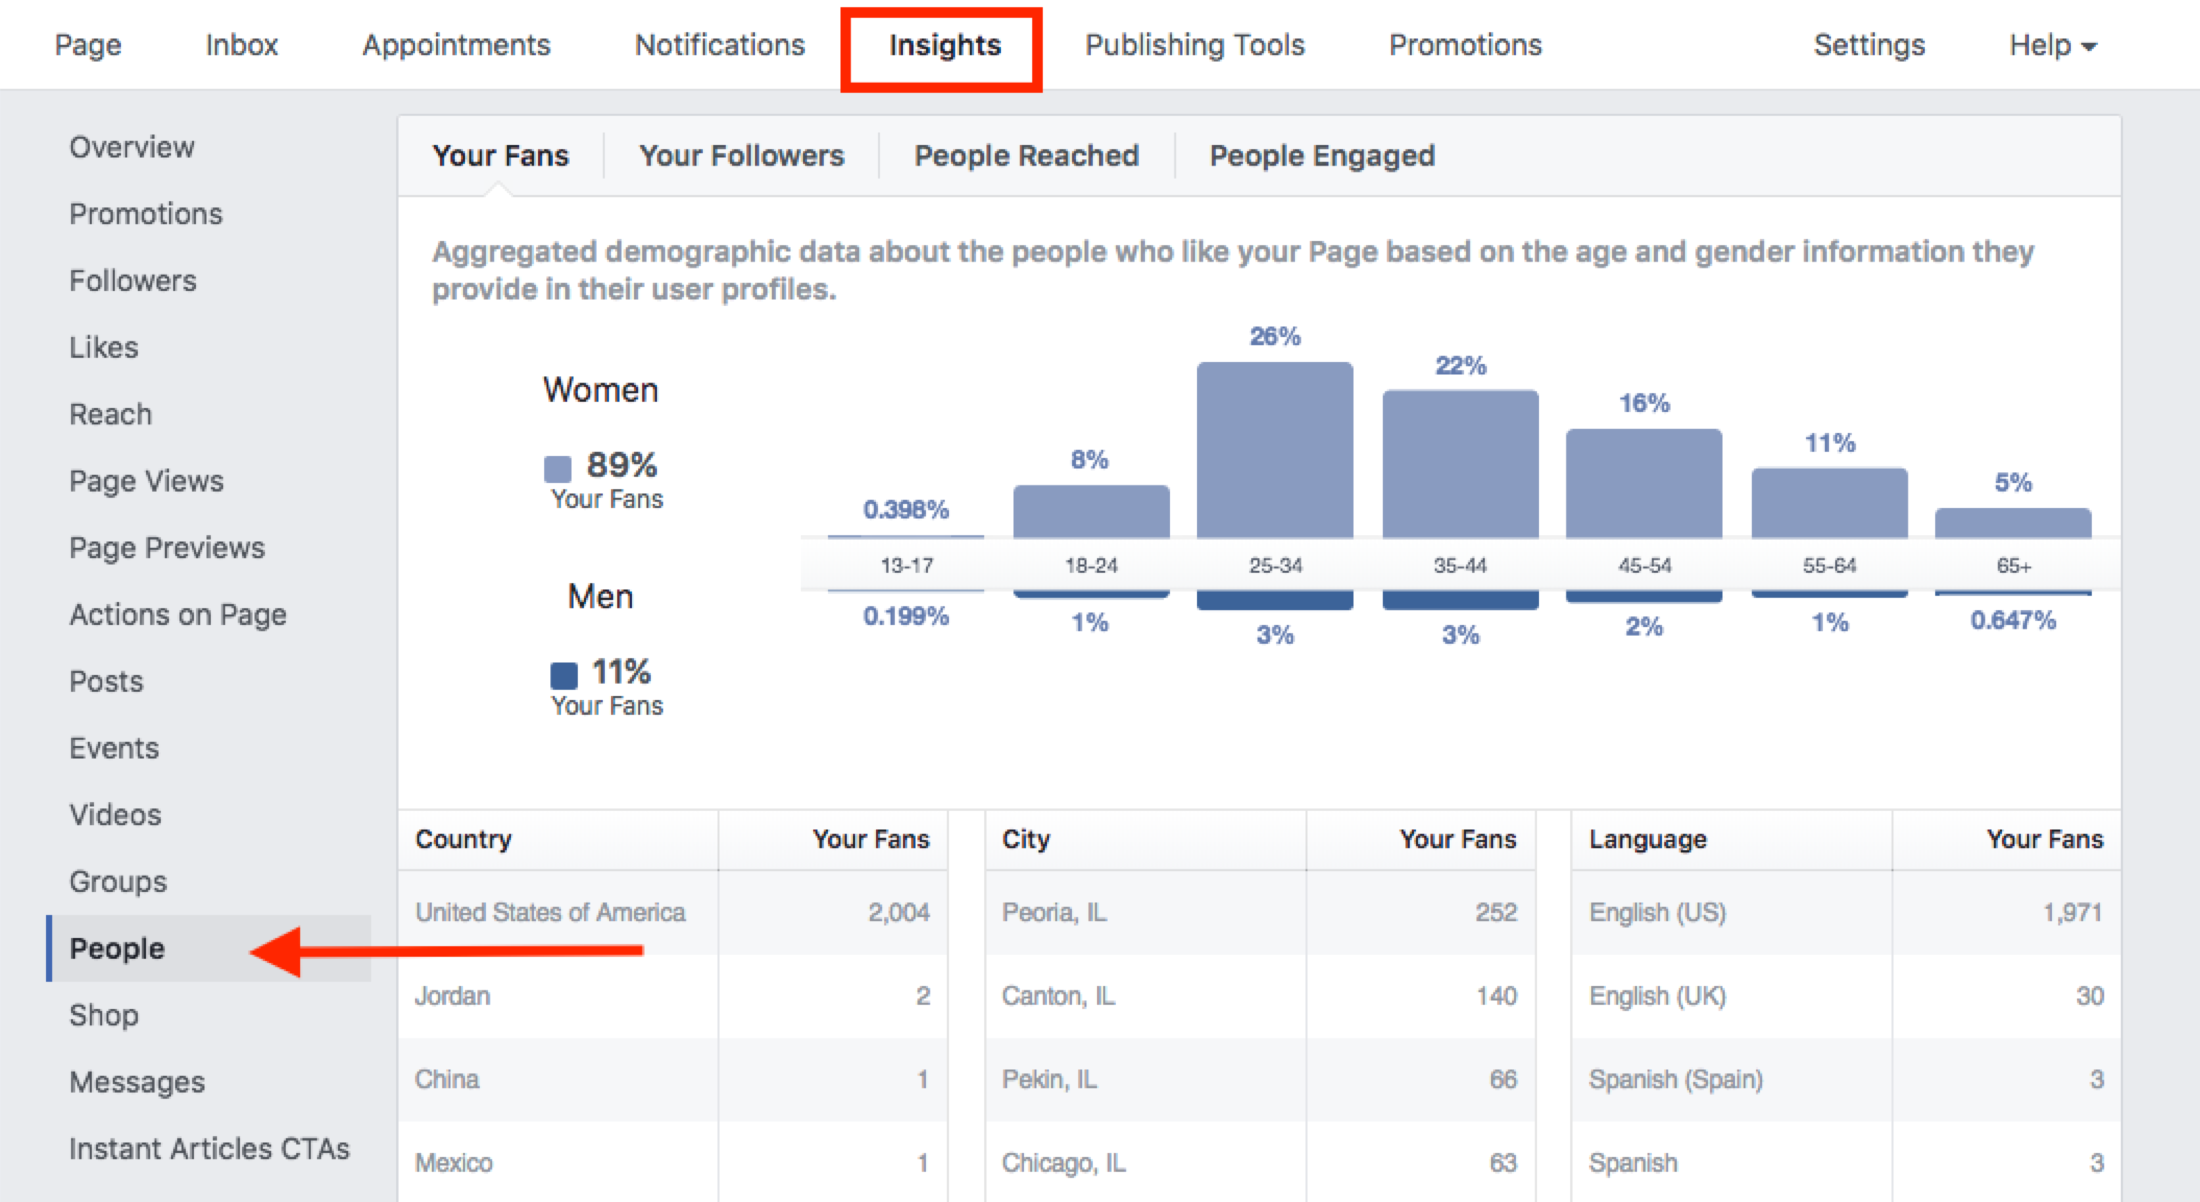This screenshot has height=1202, width=2200.
Task: Click the men 25-34 bar above its 3% label
Action: [1275, 600]
